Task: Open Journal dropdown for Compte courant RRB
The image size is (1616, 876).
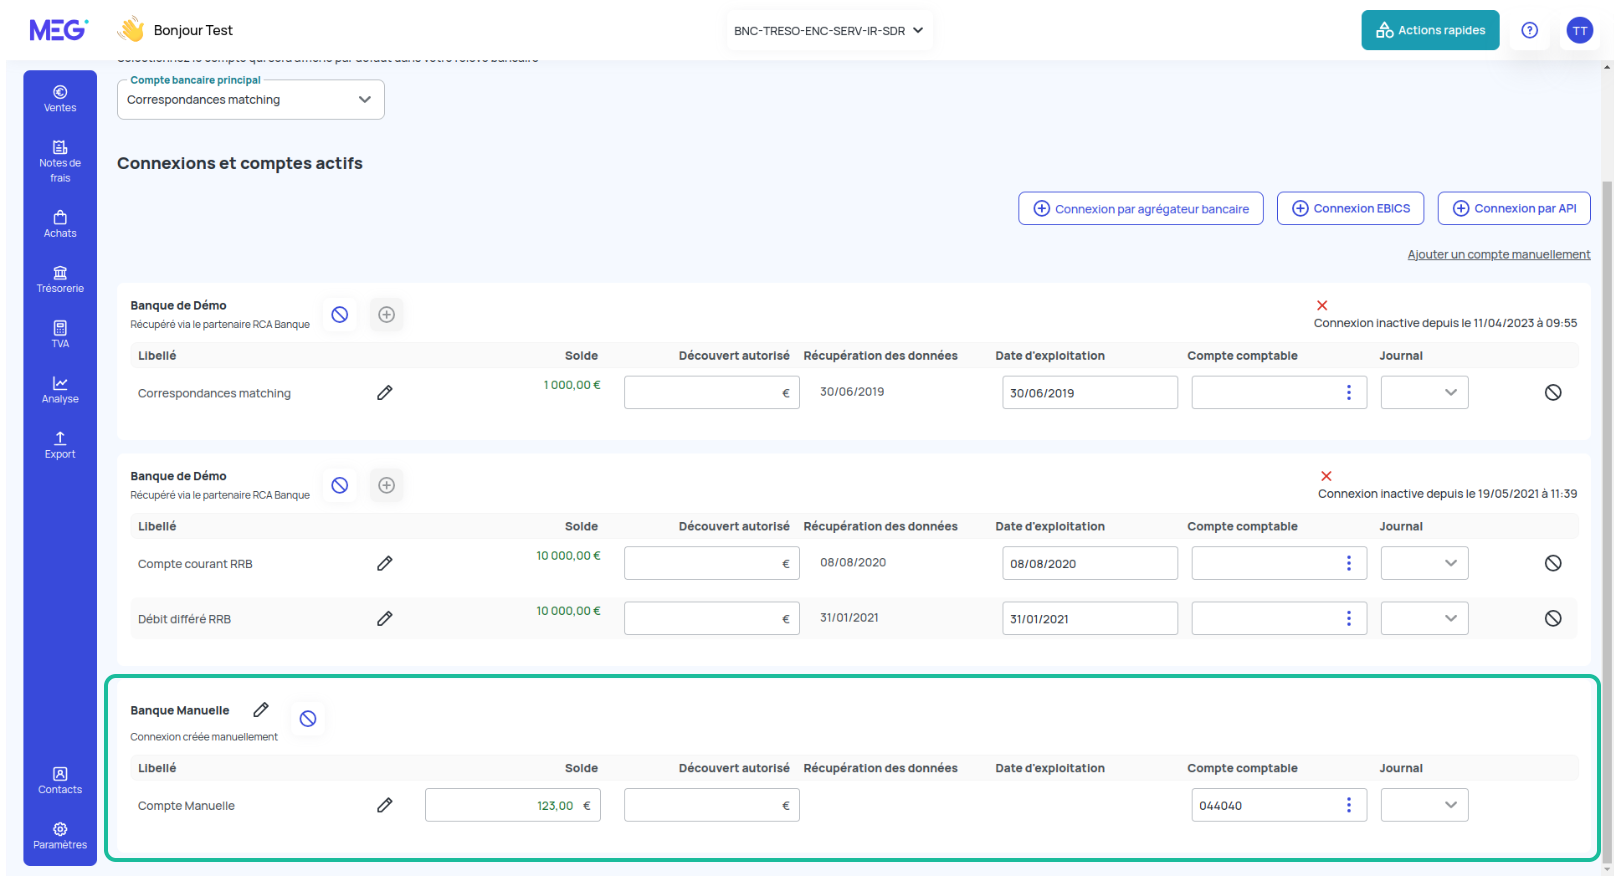Action: pyautogui.click(x=1425, y=563)
